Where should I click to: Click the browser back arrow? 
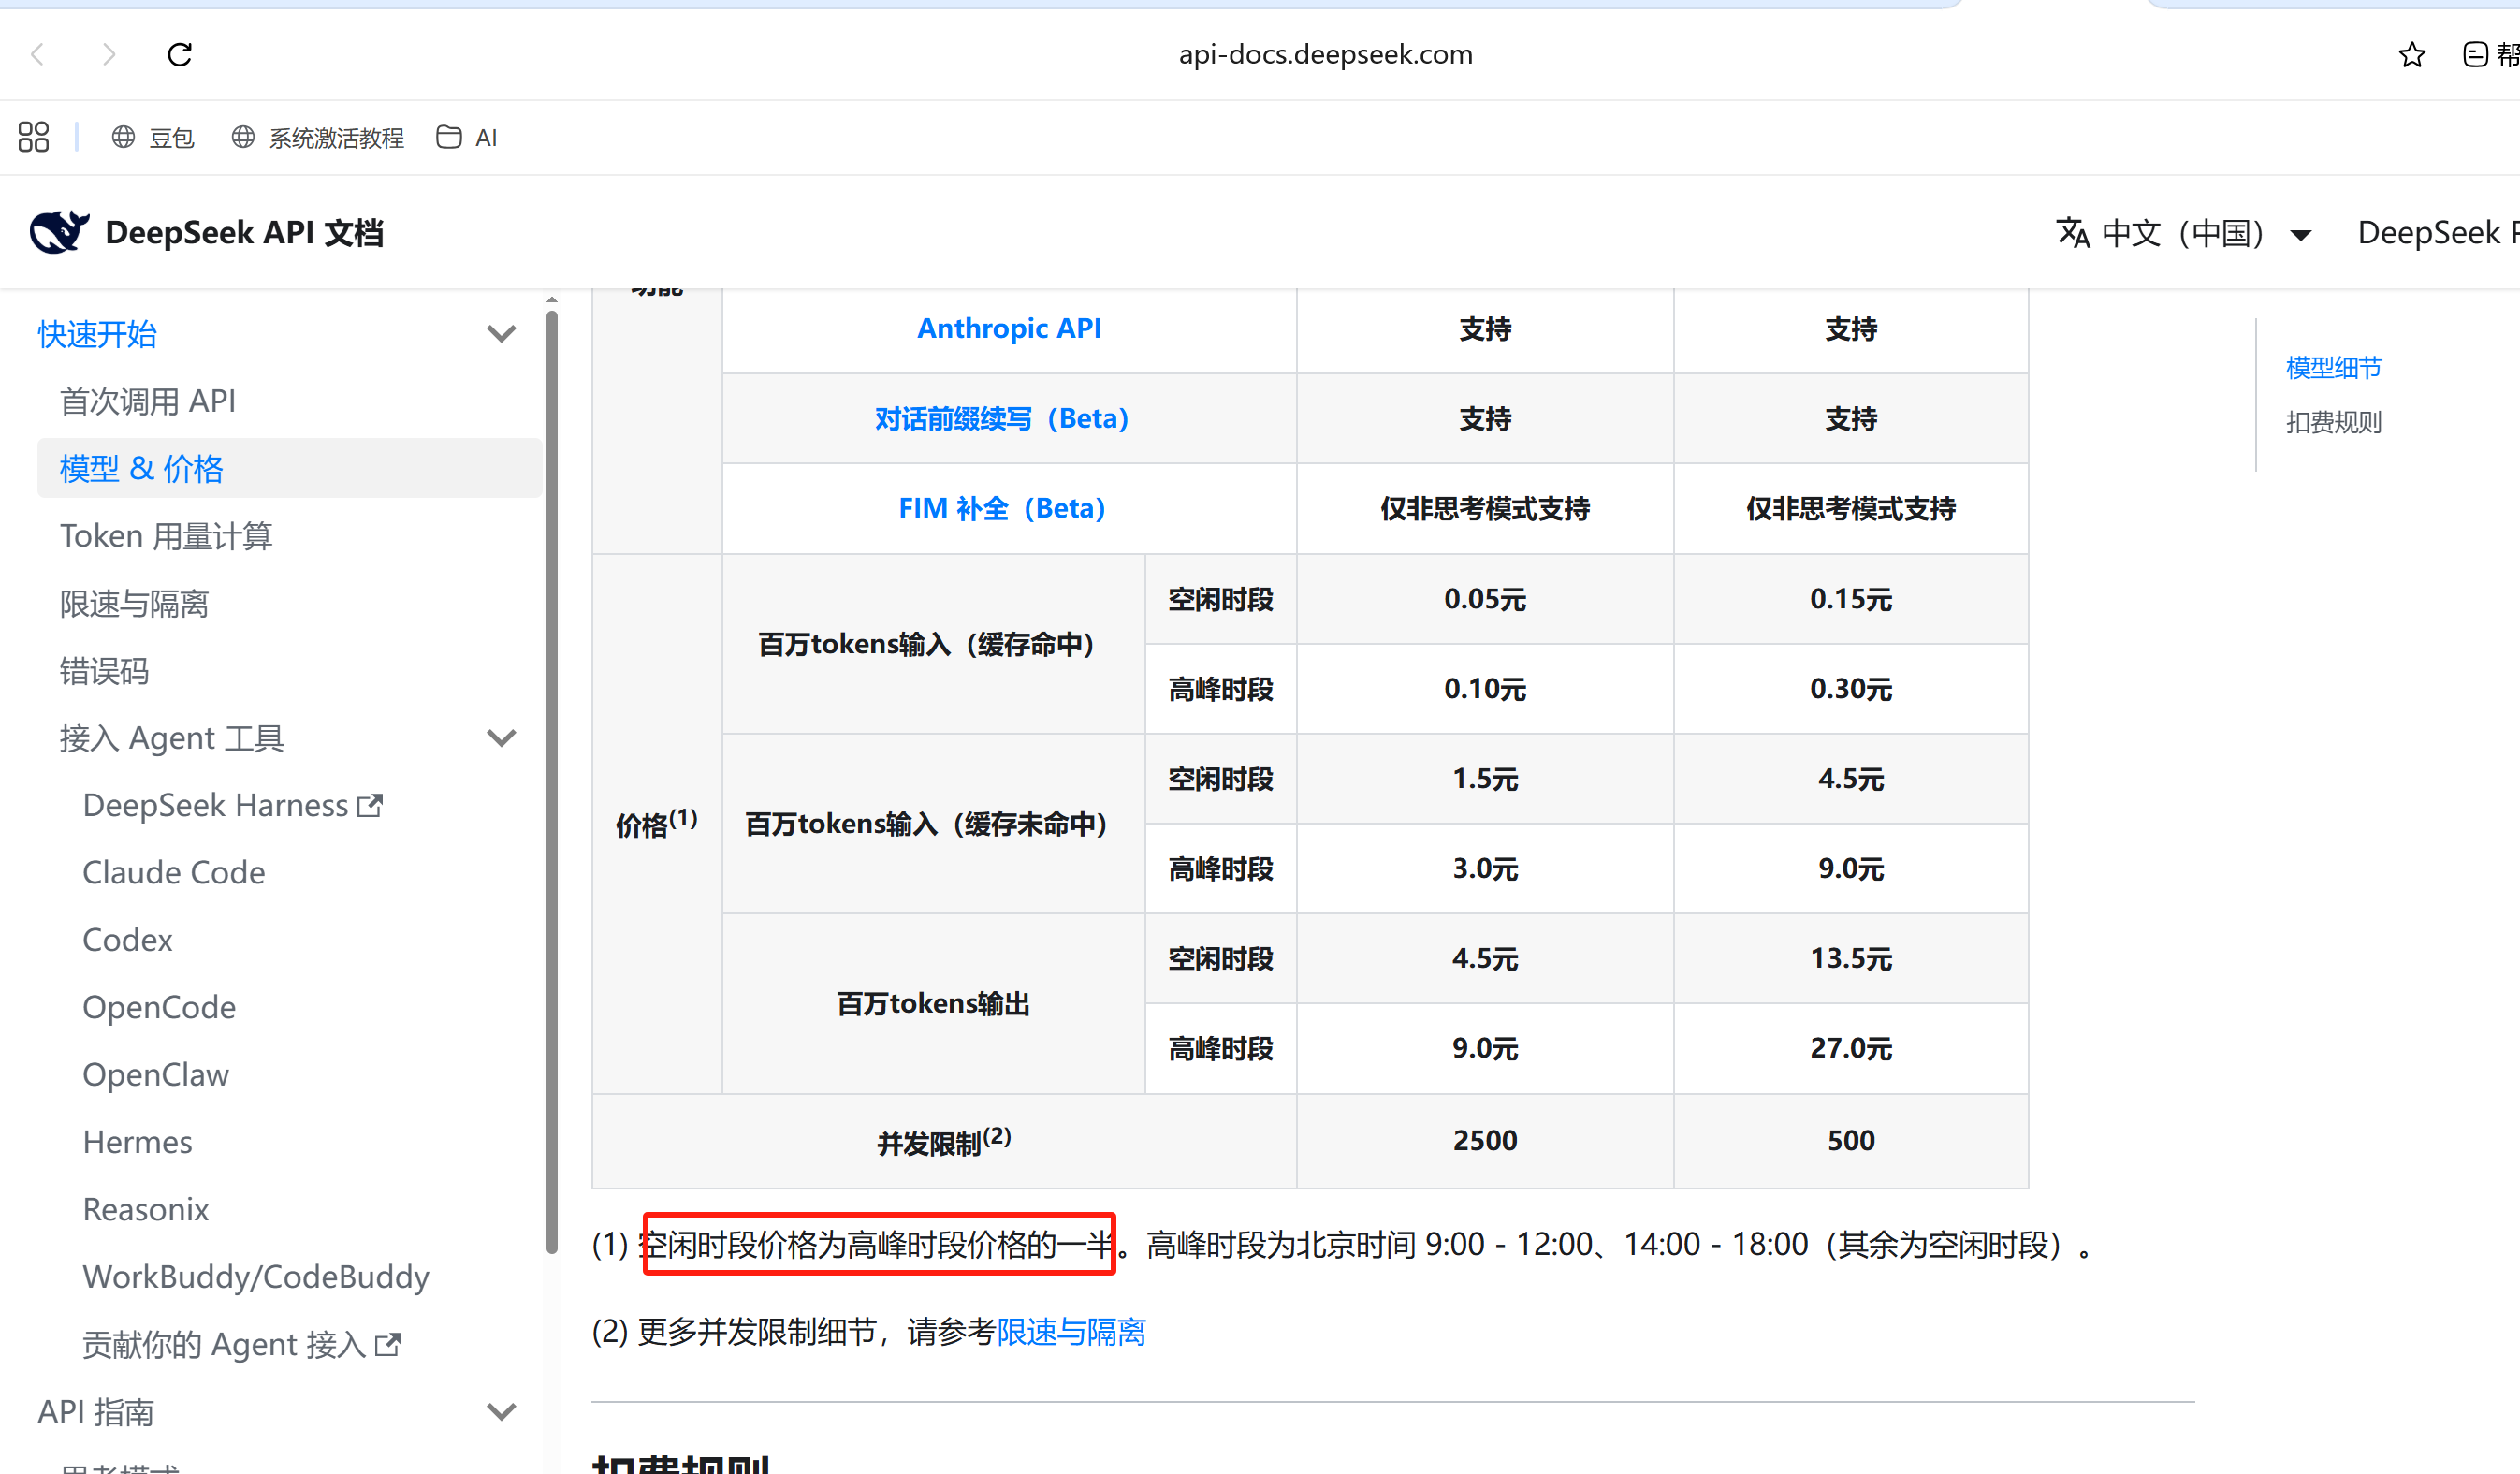[38, 54]
